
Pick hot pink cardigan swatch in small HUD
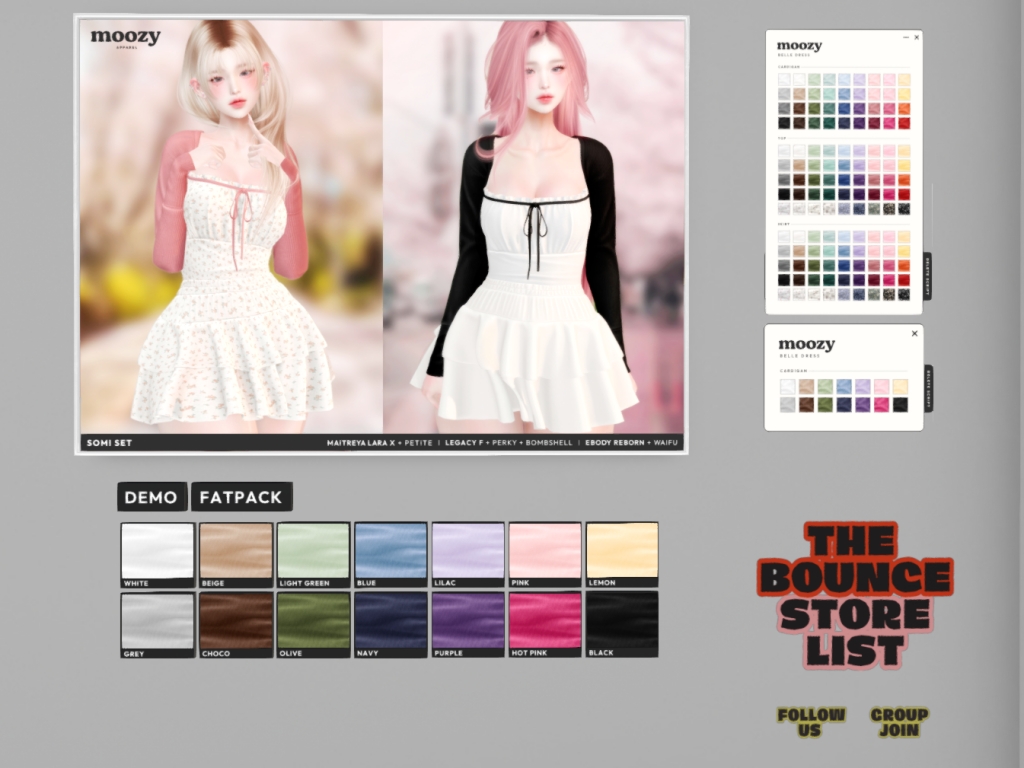882,405
